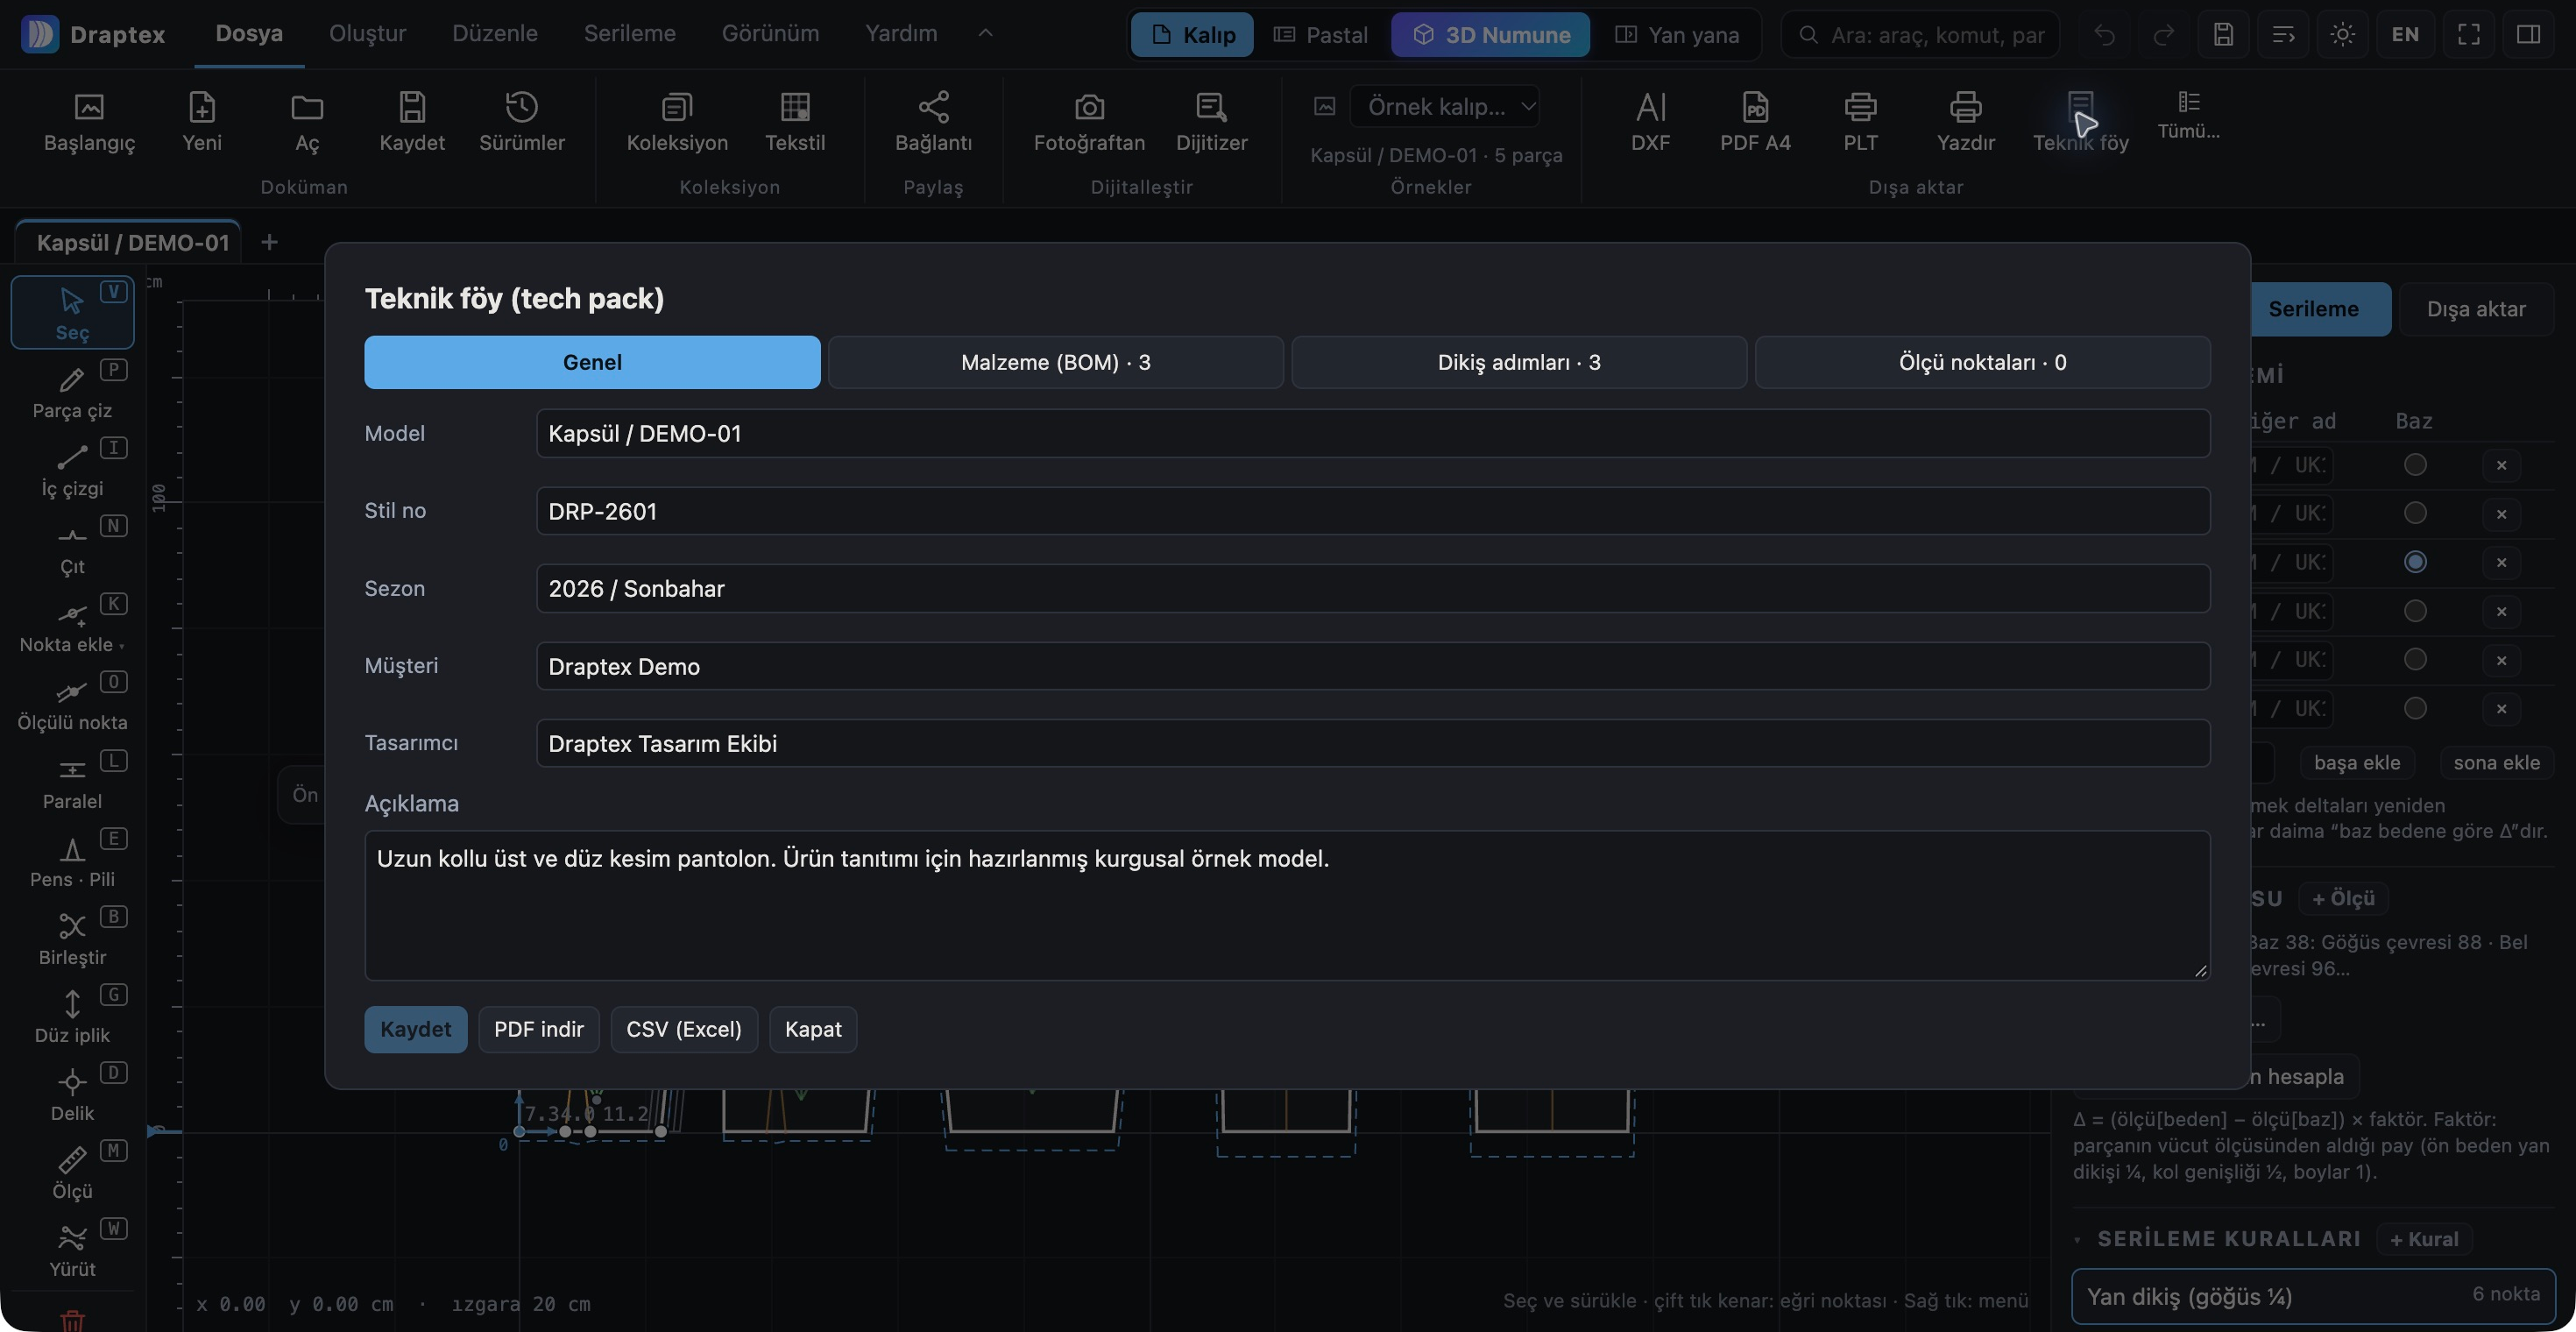Select the Parça çiz pen tool
Image resolution: width=2576 pixels, height=1332 pixels.
(72, 390)
